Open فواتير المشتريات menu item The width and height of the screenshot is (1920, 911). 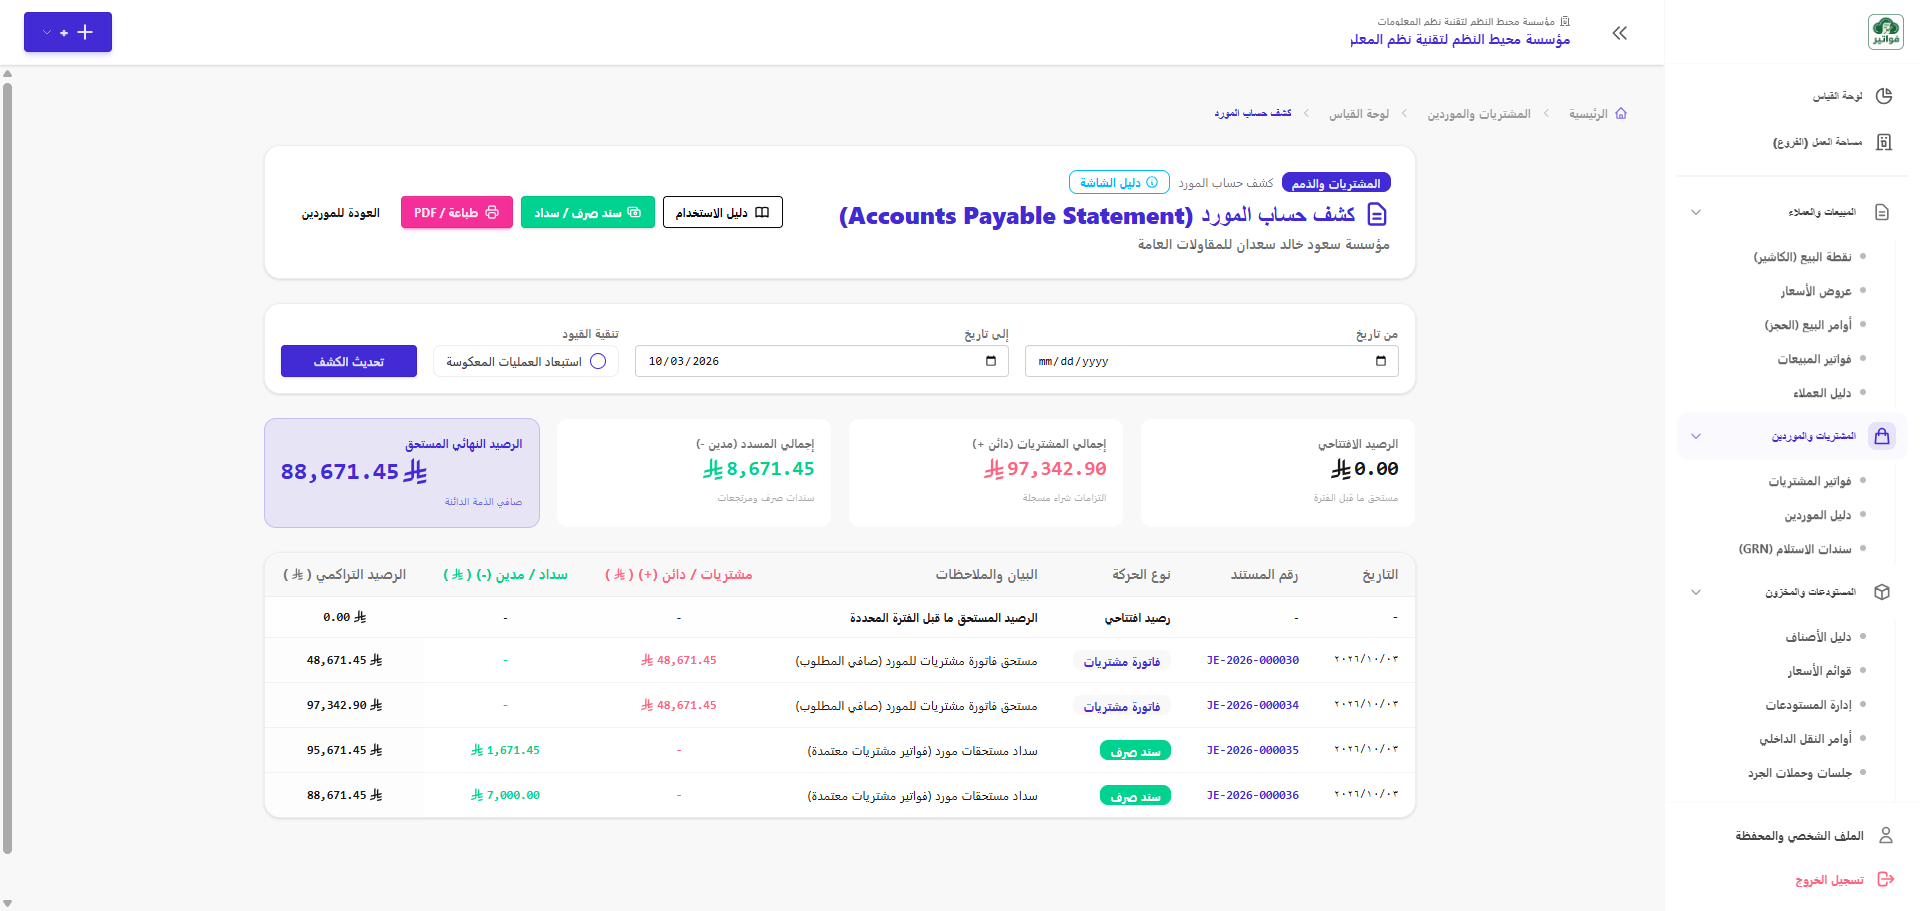click(1810, 481)
